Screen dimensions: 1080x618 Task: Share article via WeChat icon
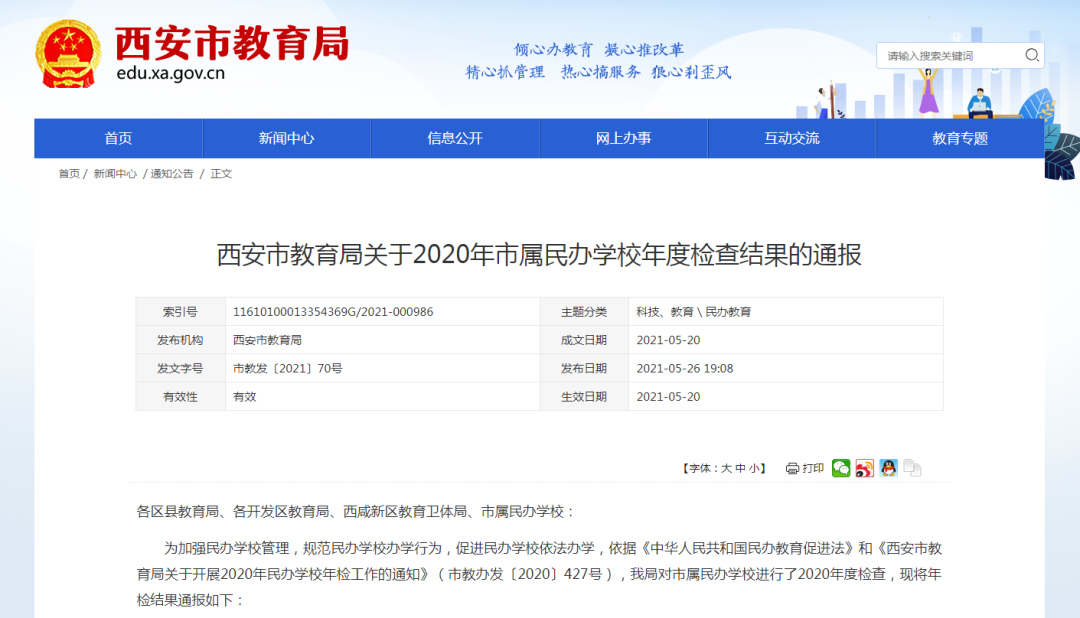841,468
